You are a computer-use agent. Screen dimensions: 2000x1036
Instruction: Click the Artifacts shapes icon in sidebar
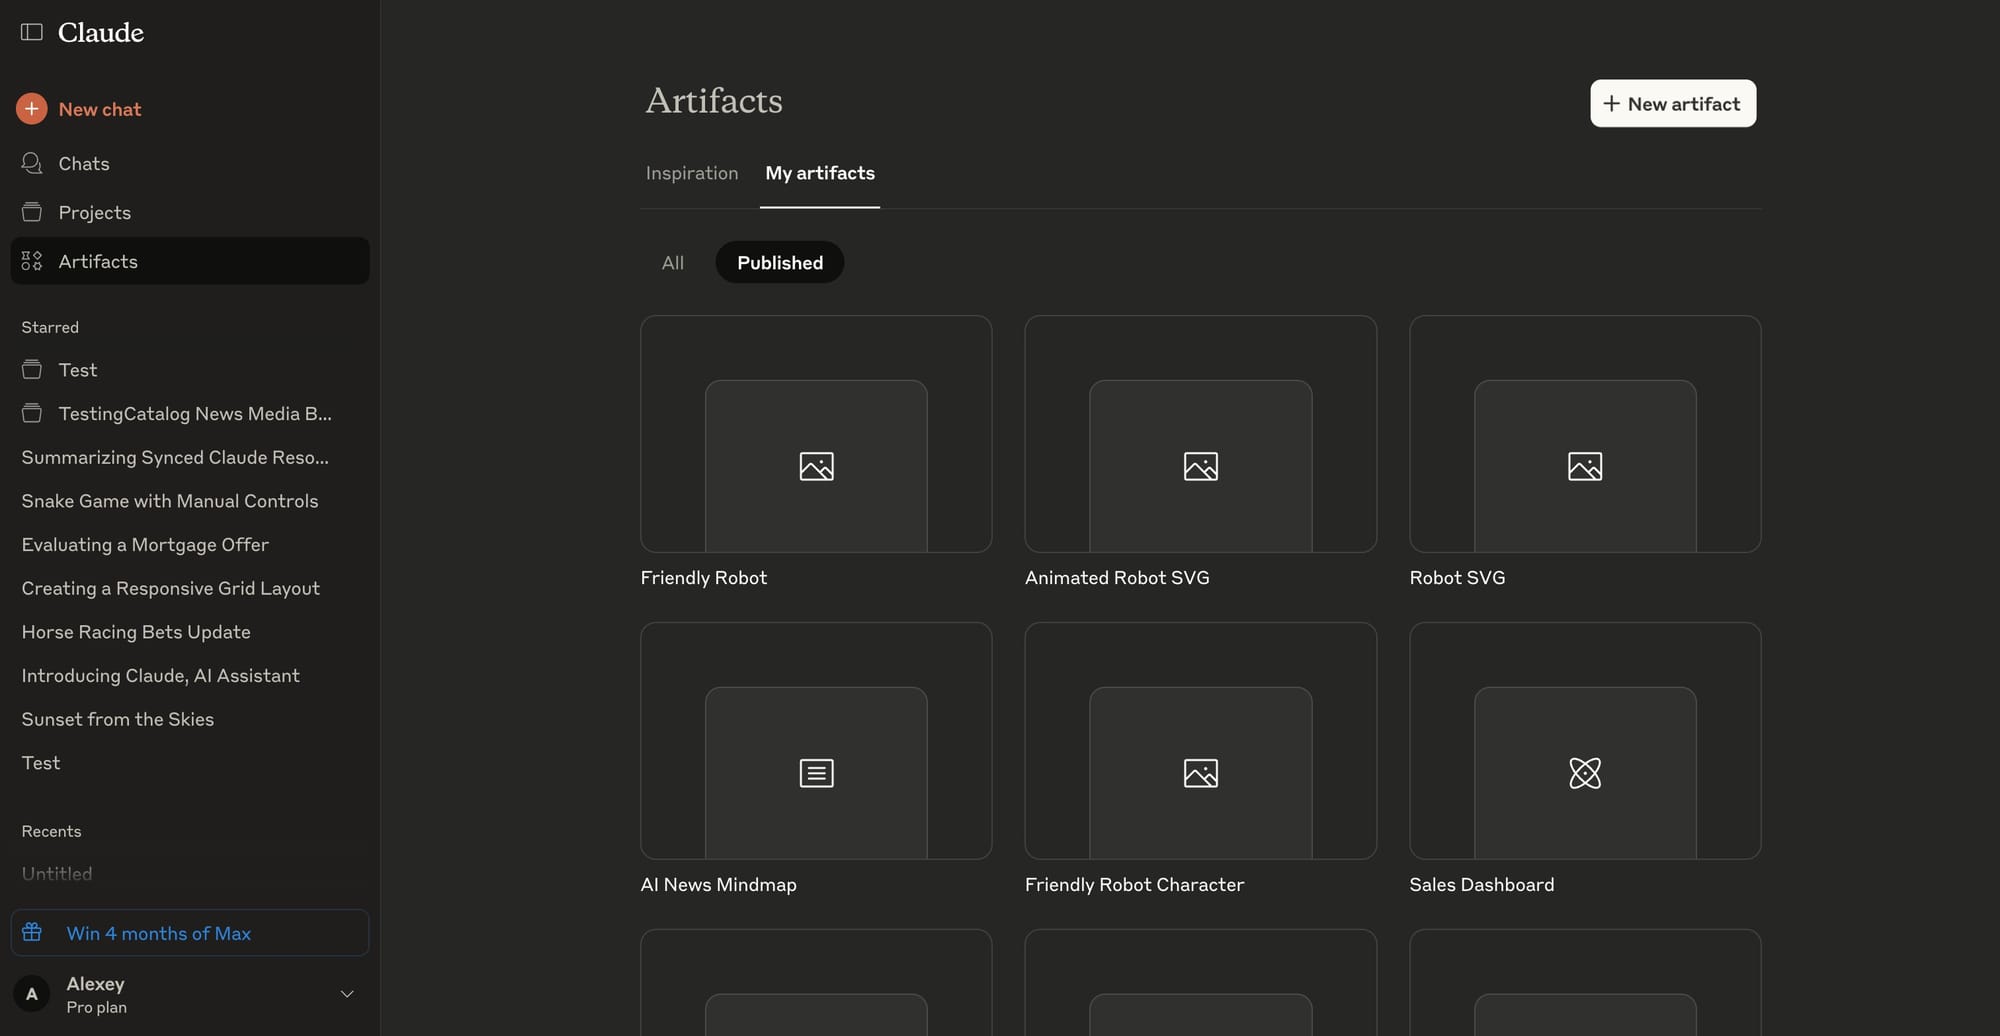(x=32, y=261)
